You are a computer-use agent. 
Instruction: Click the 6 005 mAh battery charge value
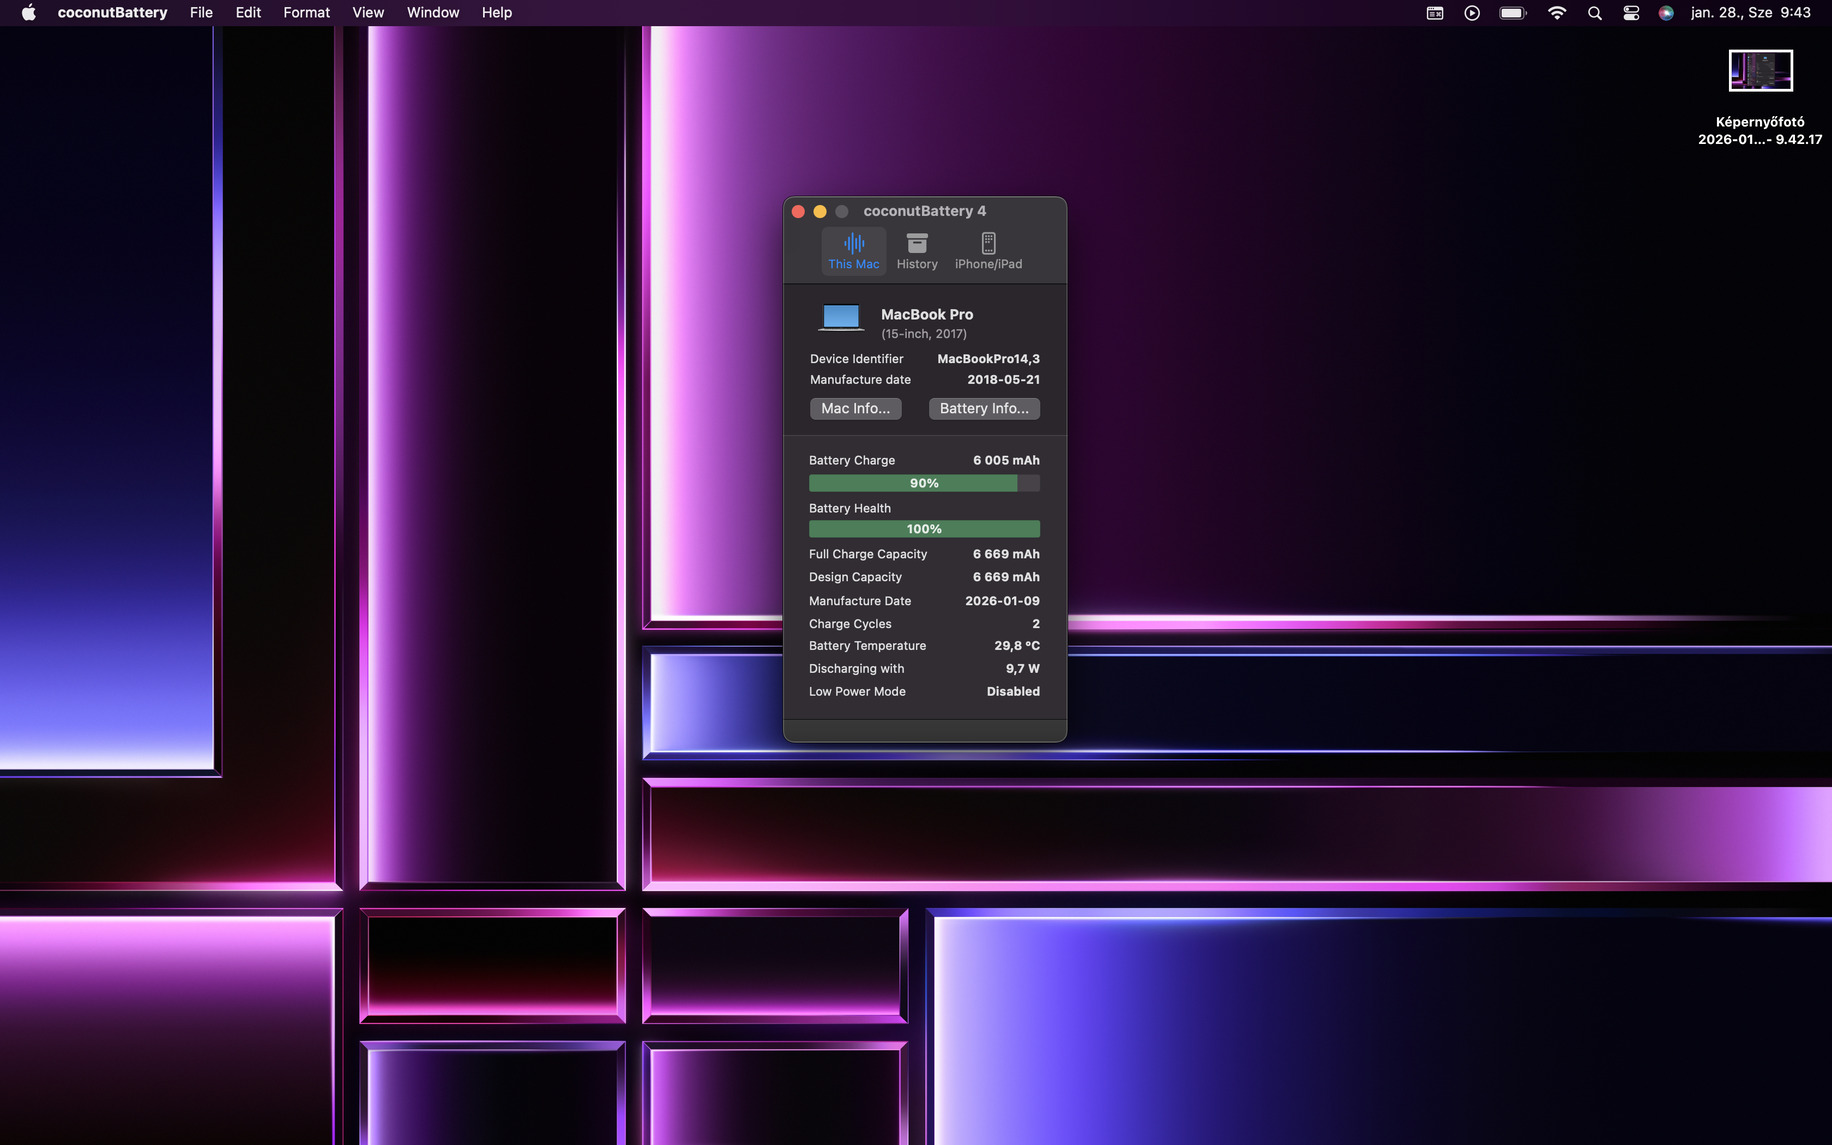[1006, 461]
